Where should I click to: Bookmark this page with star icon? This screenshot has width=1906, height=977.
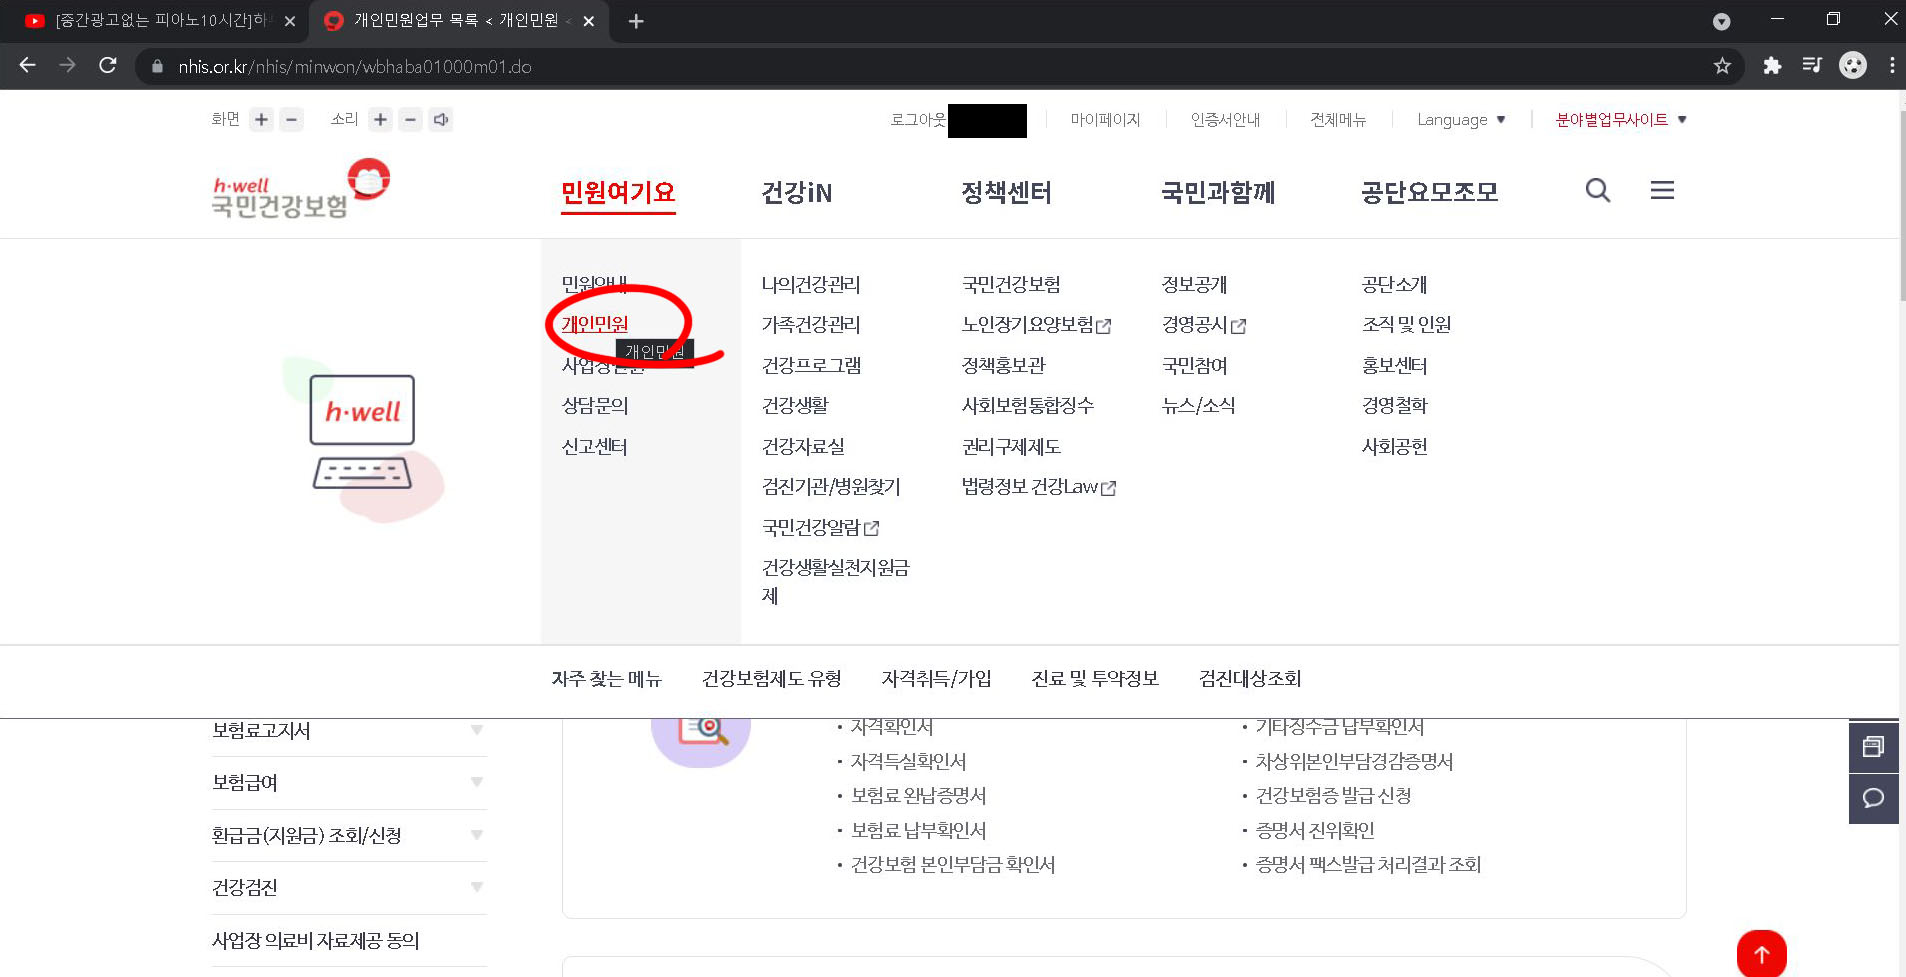point(1722,66)
